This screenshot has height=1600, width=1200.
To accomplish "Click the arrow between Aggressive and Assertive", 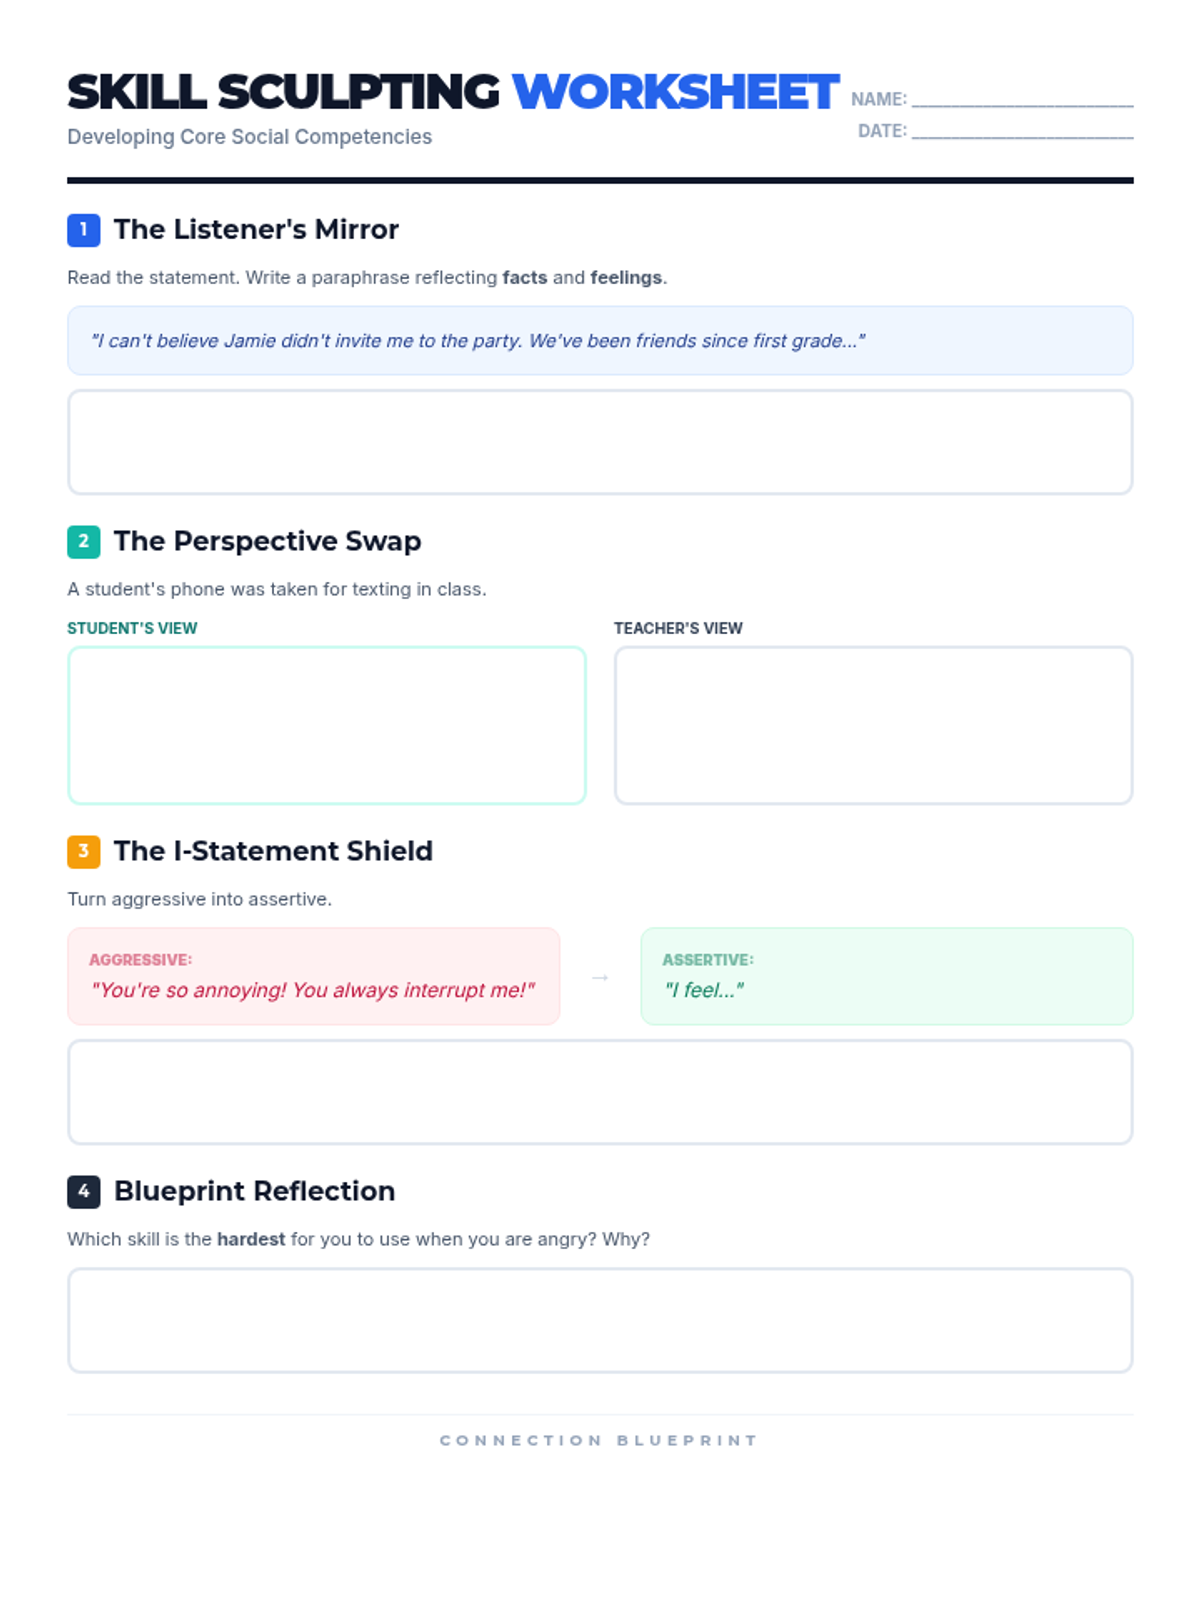I will [x=600, y=977].
